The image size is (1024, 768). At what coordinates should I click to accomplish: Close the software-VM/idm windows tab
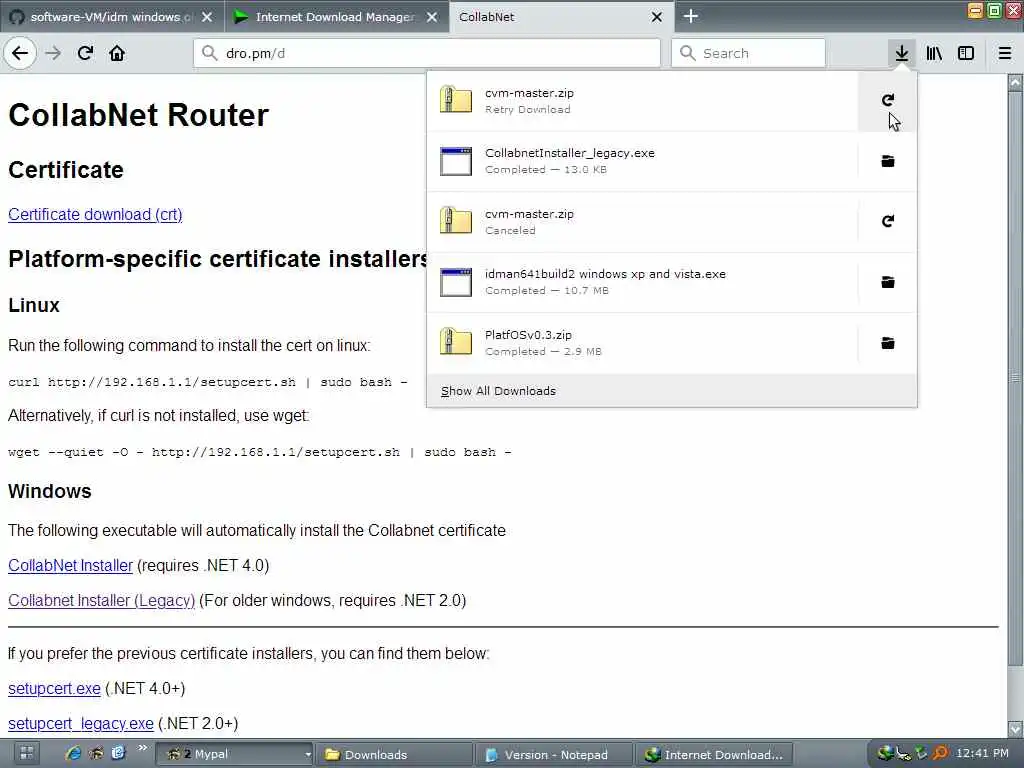[x=207, y=17]
